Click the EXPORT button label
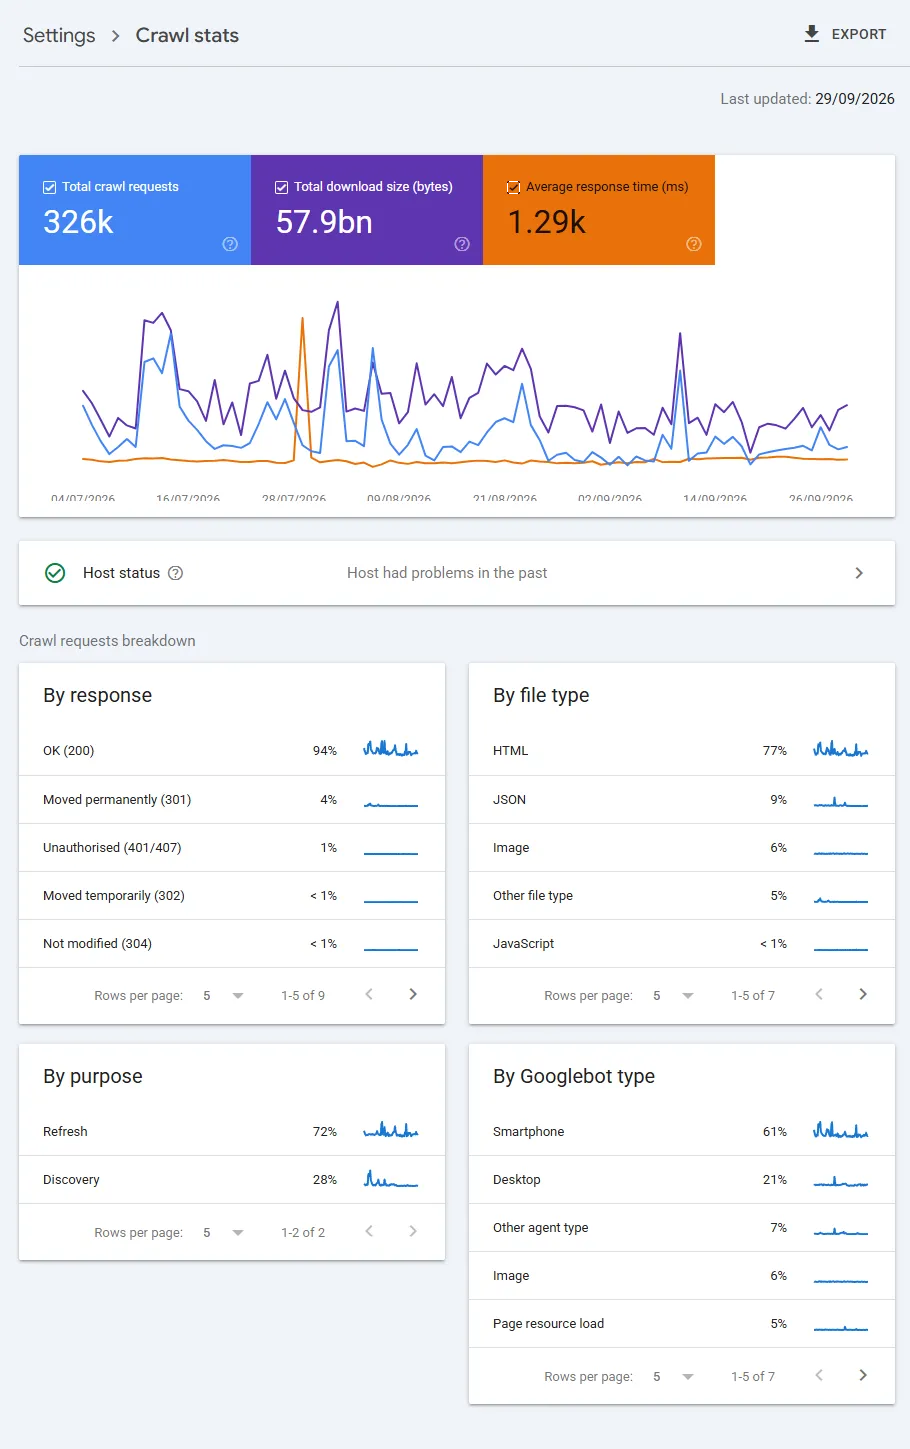Screen dimensions: 910x1449 pos(859,34)
